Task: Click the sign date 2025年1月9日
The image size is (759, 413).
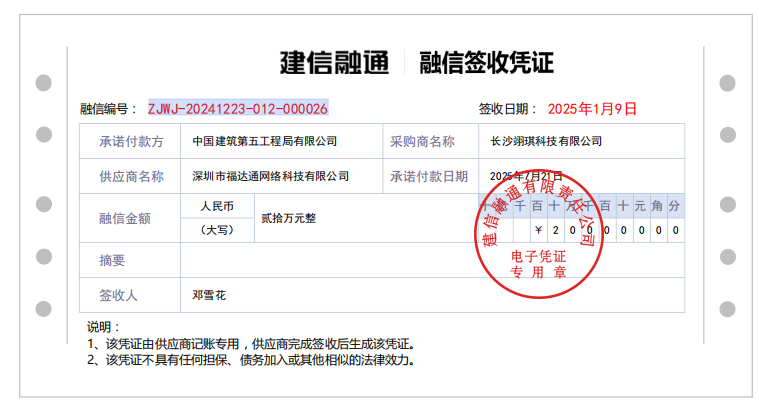Action: [x=592, y=108]
